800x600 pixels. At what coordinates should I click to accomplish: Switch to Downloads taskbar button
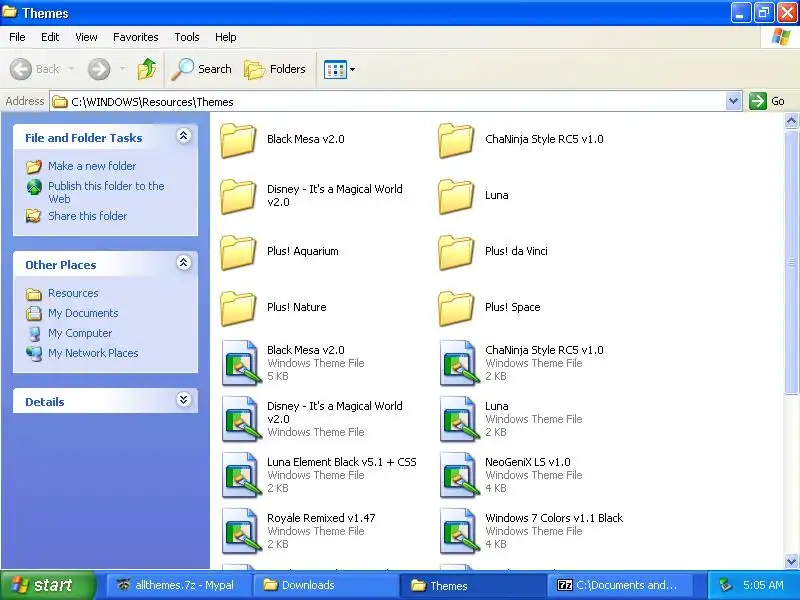(x=326, y=585)
